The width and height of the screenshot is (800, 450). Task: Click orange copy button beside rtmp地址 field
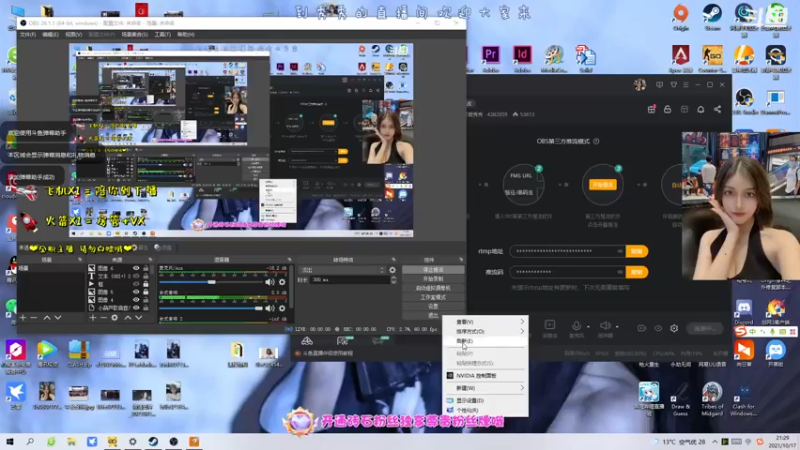(x=636, y=251)
